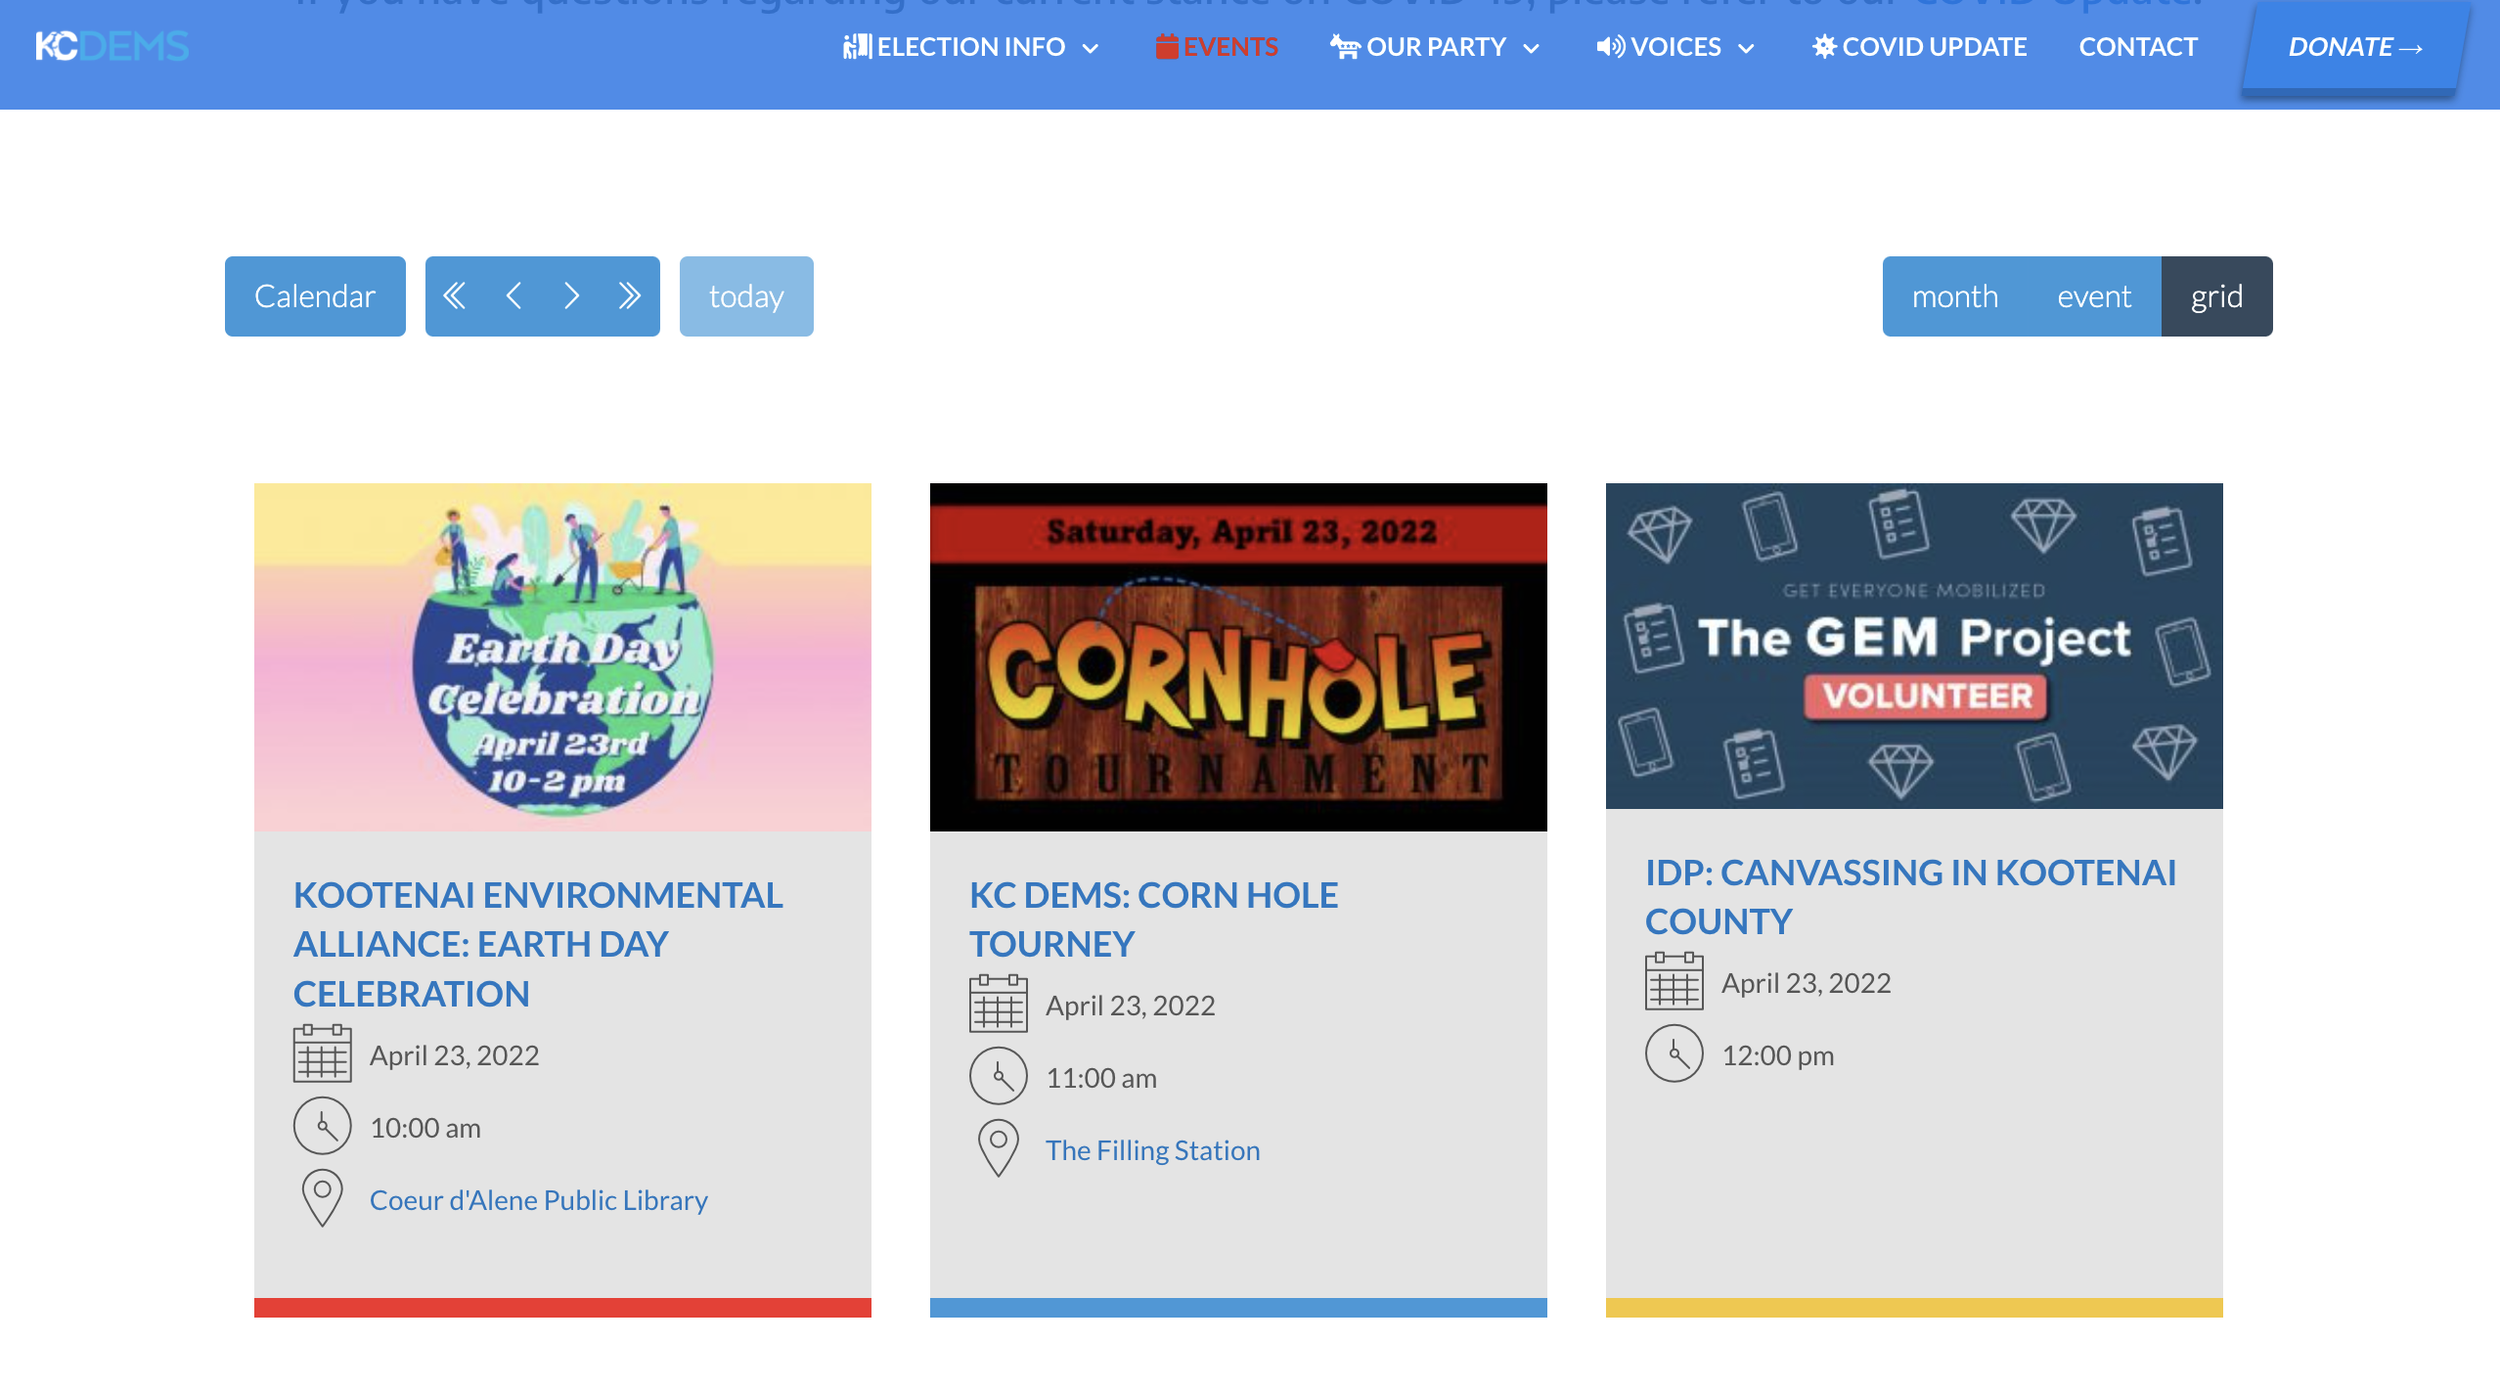Click the Donate button
This screenshot has height=1391, width=2500.
[x=2355, y=47]
